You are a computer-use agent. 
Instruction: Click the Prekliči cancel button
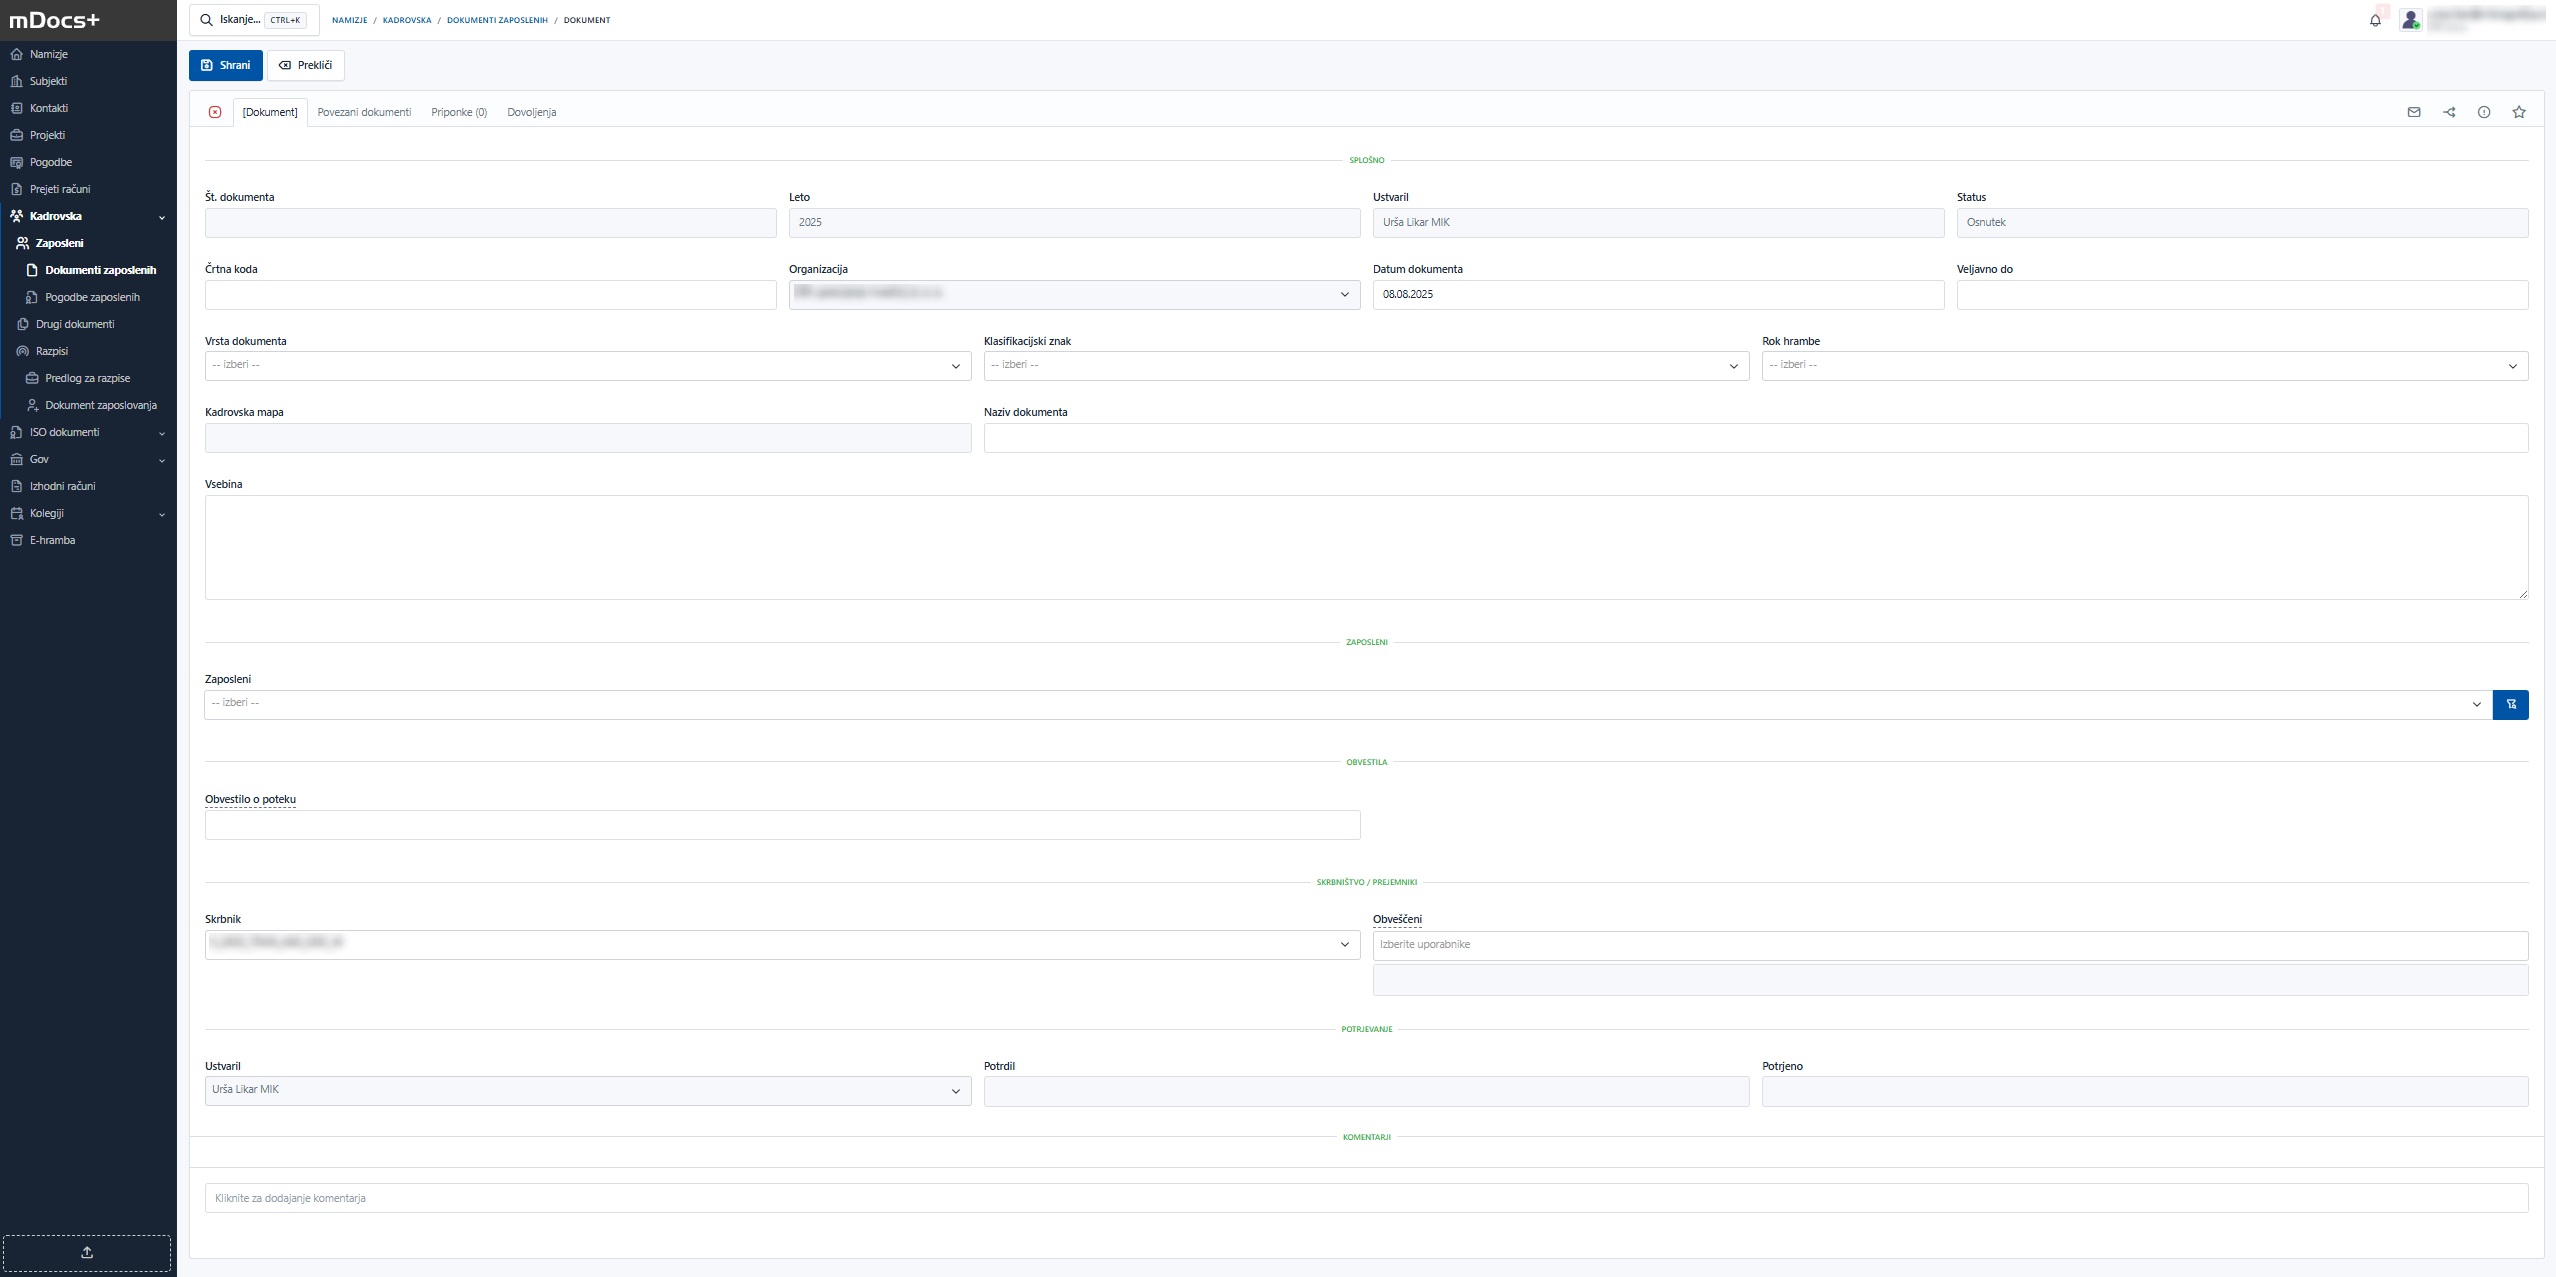pos(306,65)
